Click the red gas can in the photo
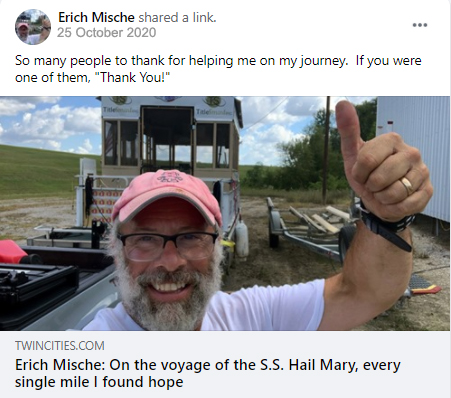 [x=13, y=252]
